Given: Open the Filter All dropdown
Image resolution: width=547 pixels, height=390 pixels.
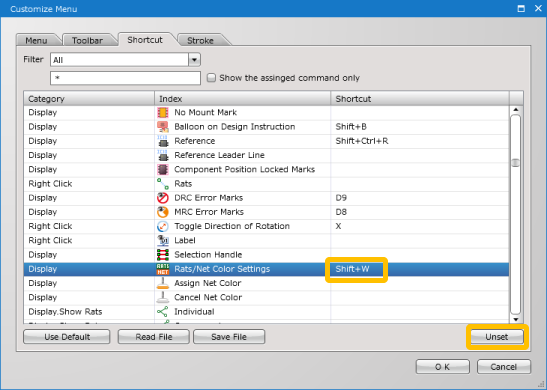Looking at the screenshot, I should [x=194, y=60].
